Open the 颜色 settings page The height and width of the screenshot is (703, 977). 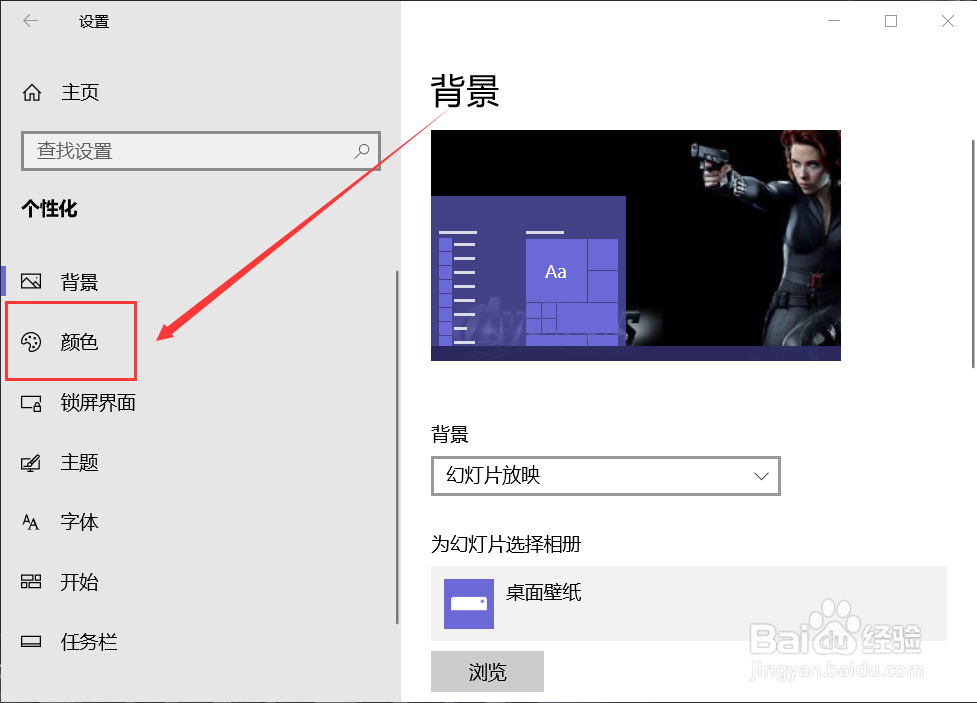(x=199, y=342)
